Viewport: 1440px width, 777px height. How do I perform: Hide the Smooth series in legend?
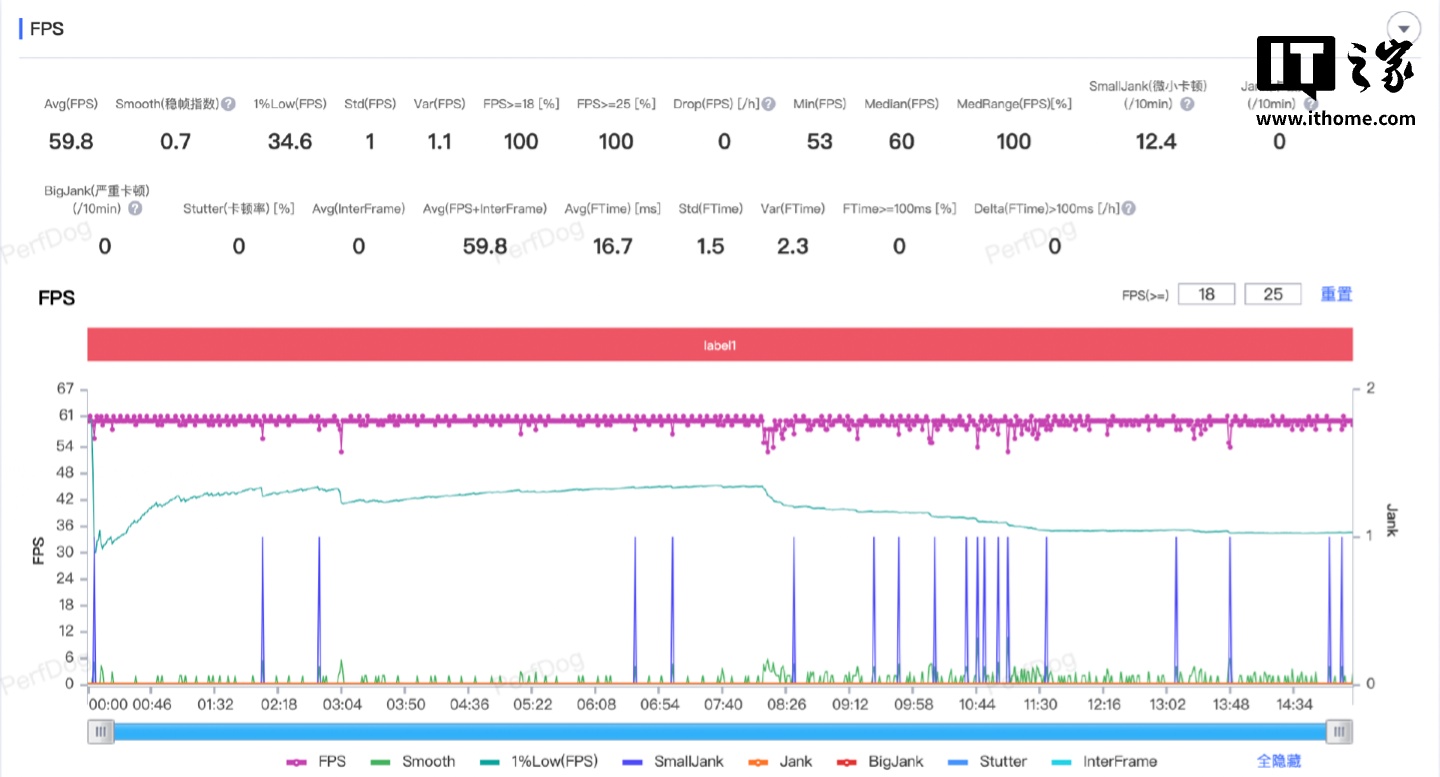pos(413,761)
